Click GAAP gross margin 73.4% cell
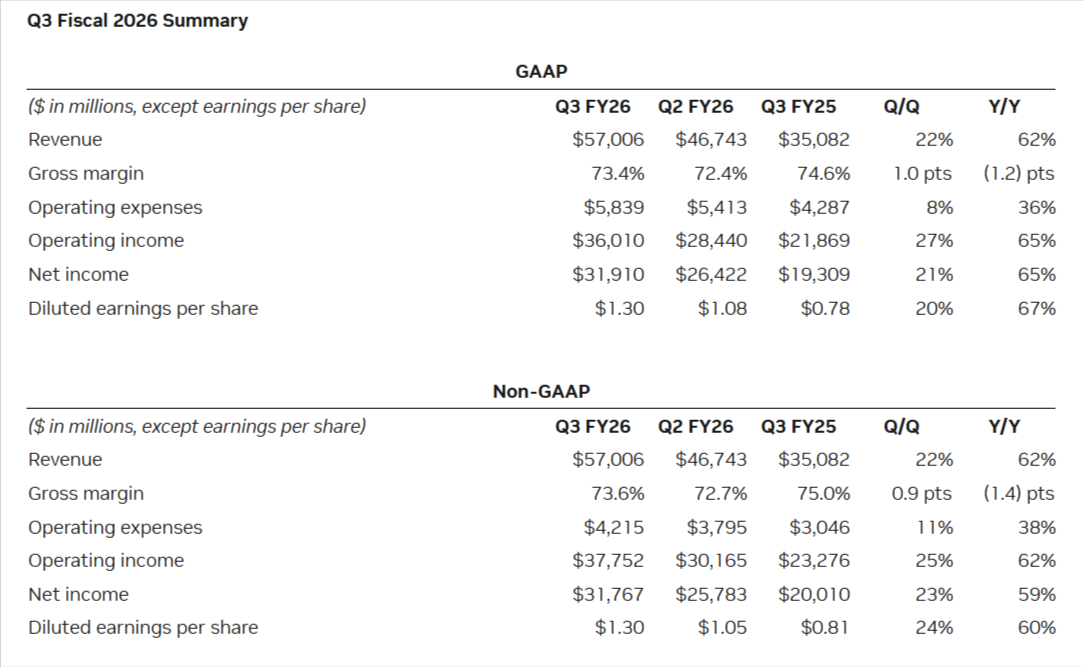The width and height of the screenshot is (1083, 667). point(618,173)
